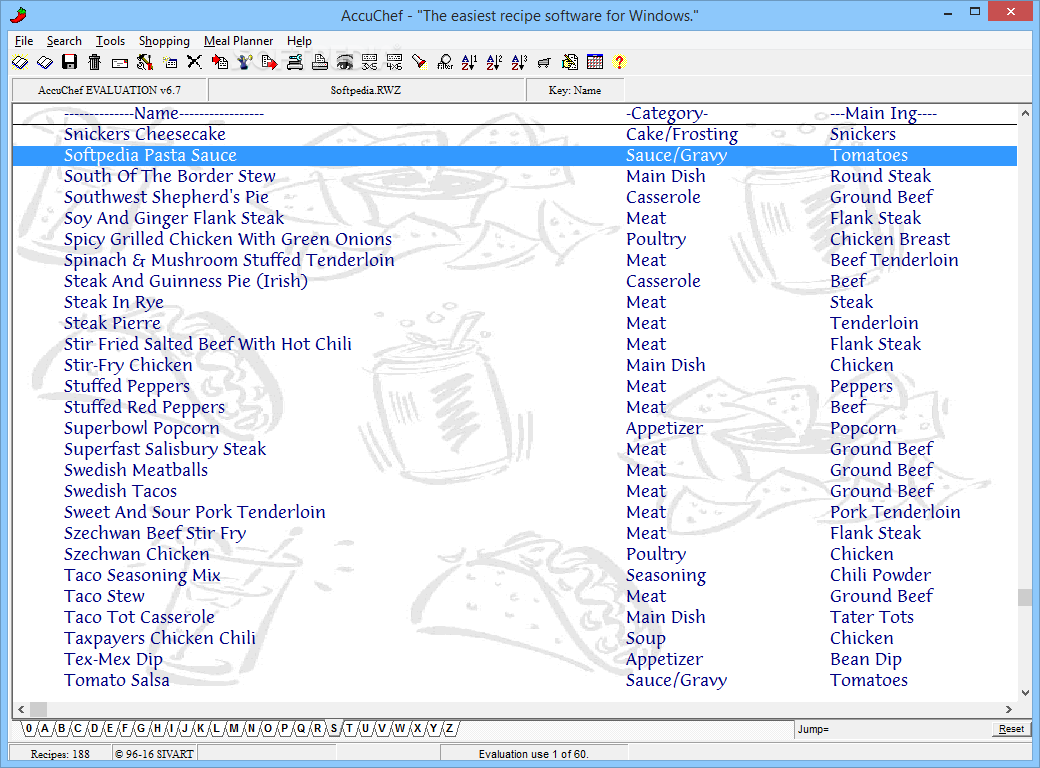Click the envelope mail icon
This screenshot has height=768, width=1040.
(x=120, y=63)
